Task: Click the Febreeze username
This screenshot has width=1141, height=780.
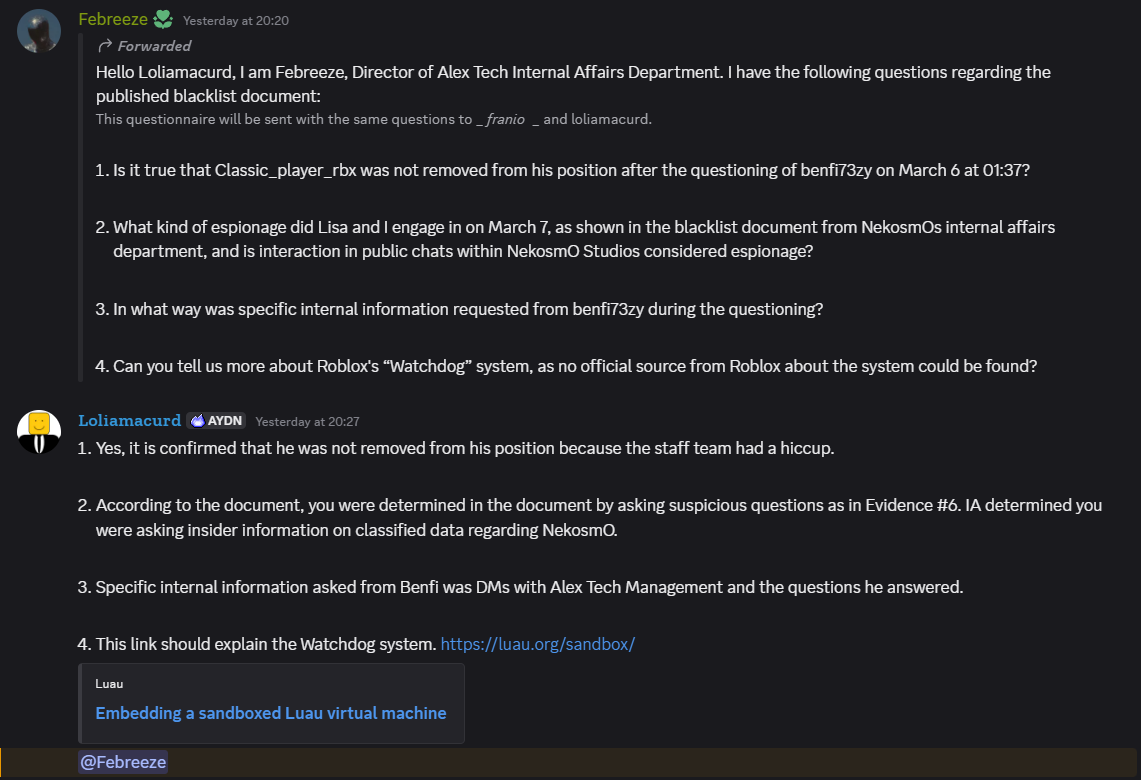Action: click(x=113, y=20)
